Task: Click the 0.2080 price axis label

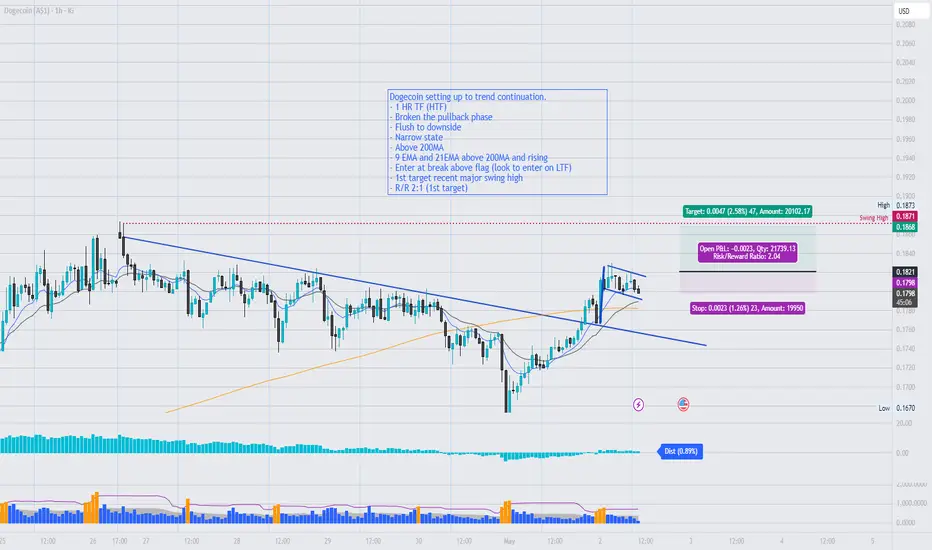Action: point(905,24)
